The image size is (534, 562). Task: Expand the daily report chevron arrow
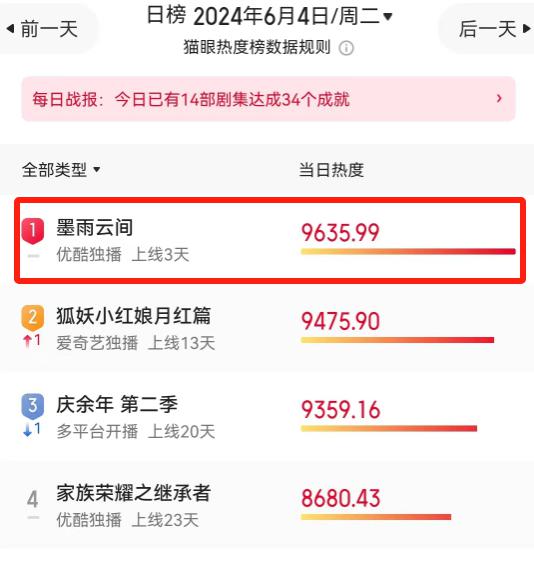click(x=499, y=98)
